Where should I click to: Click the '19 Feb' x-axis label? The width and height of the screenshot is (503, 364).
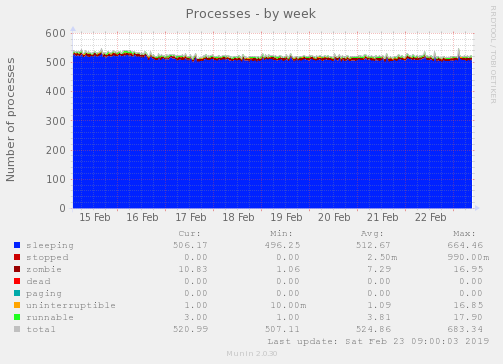(x=286, y=217)
